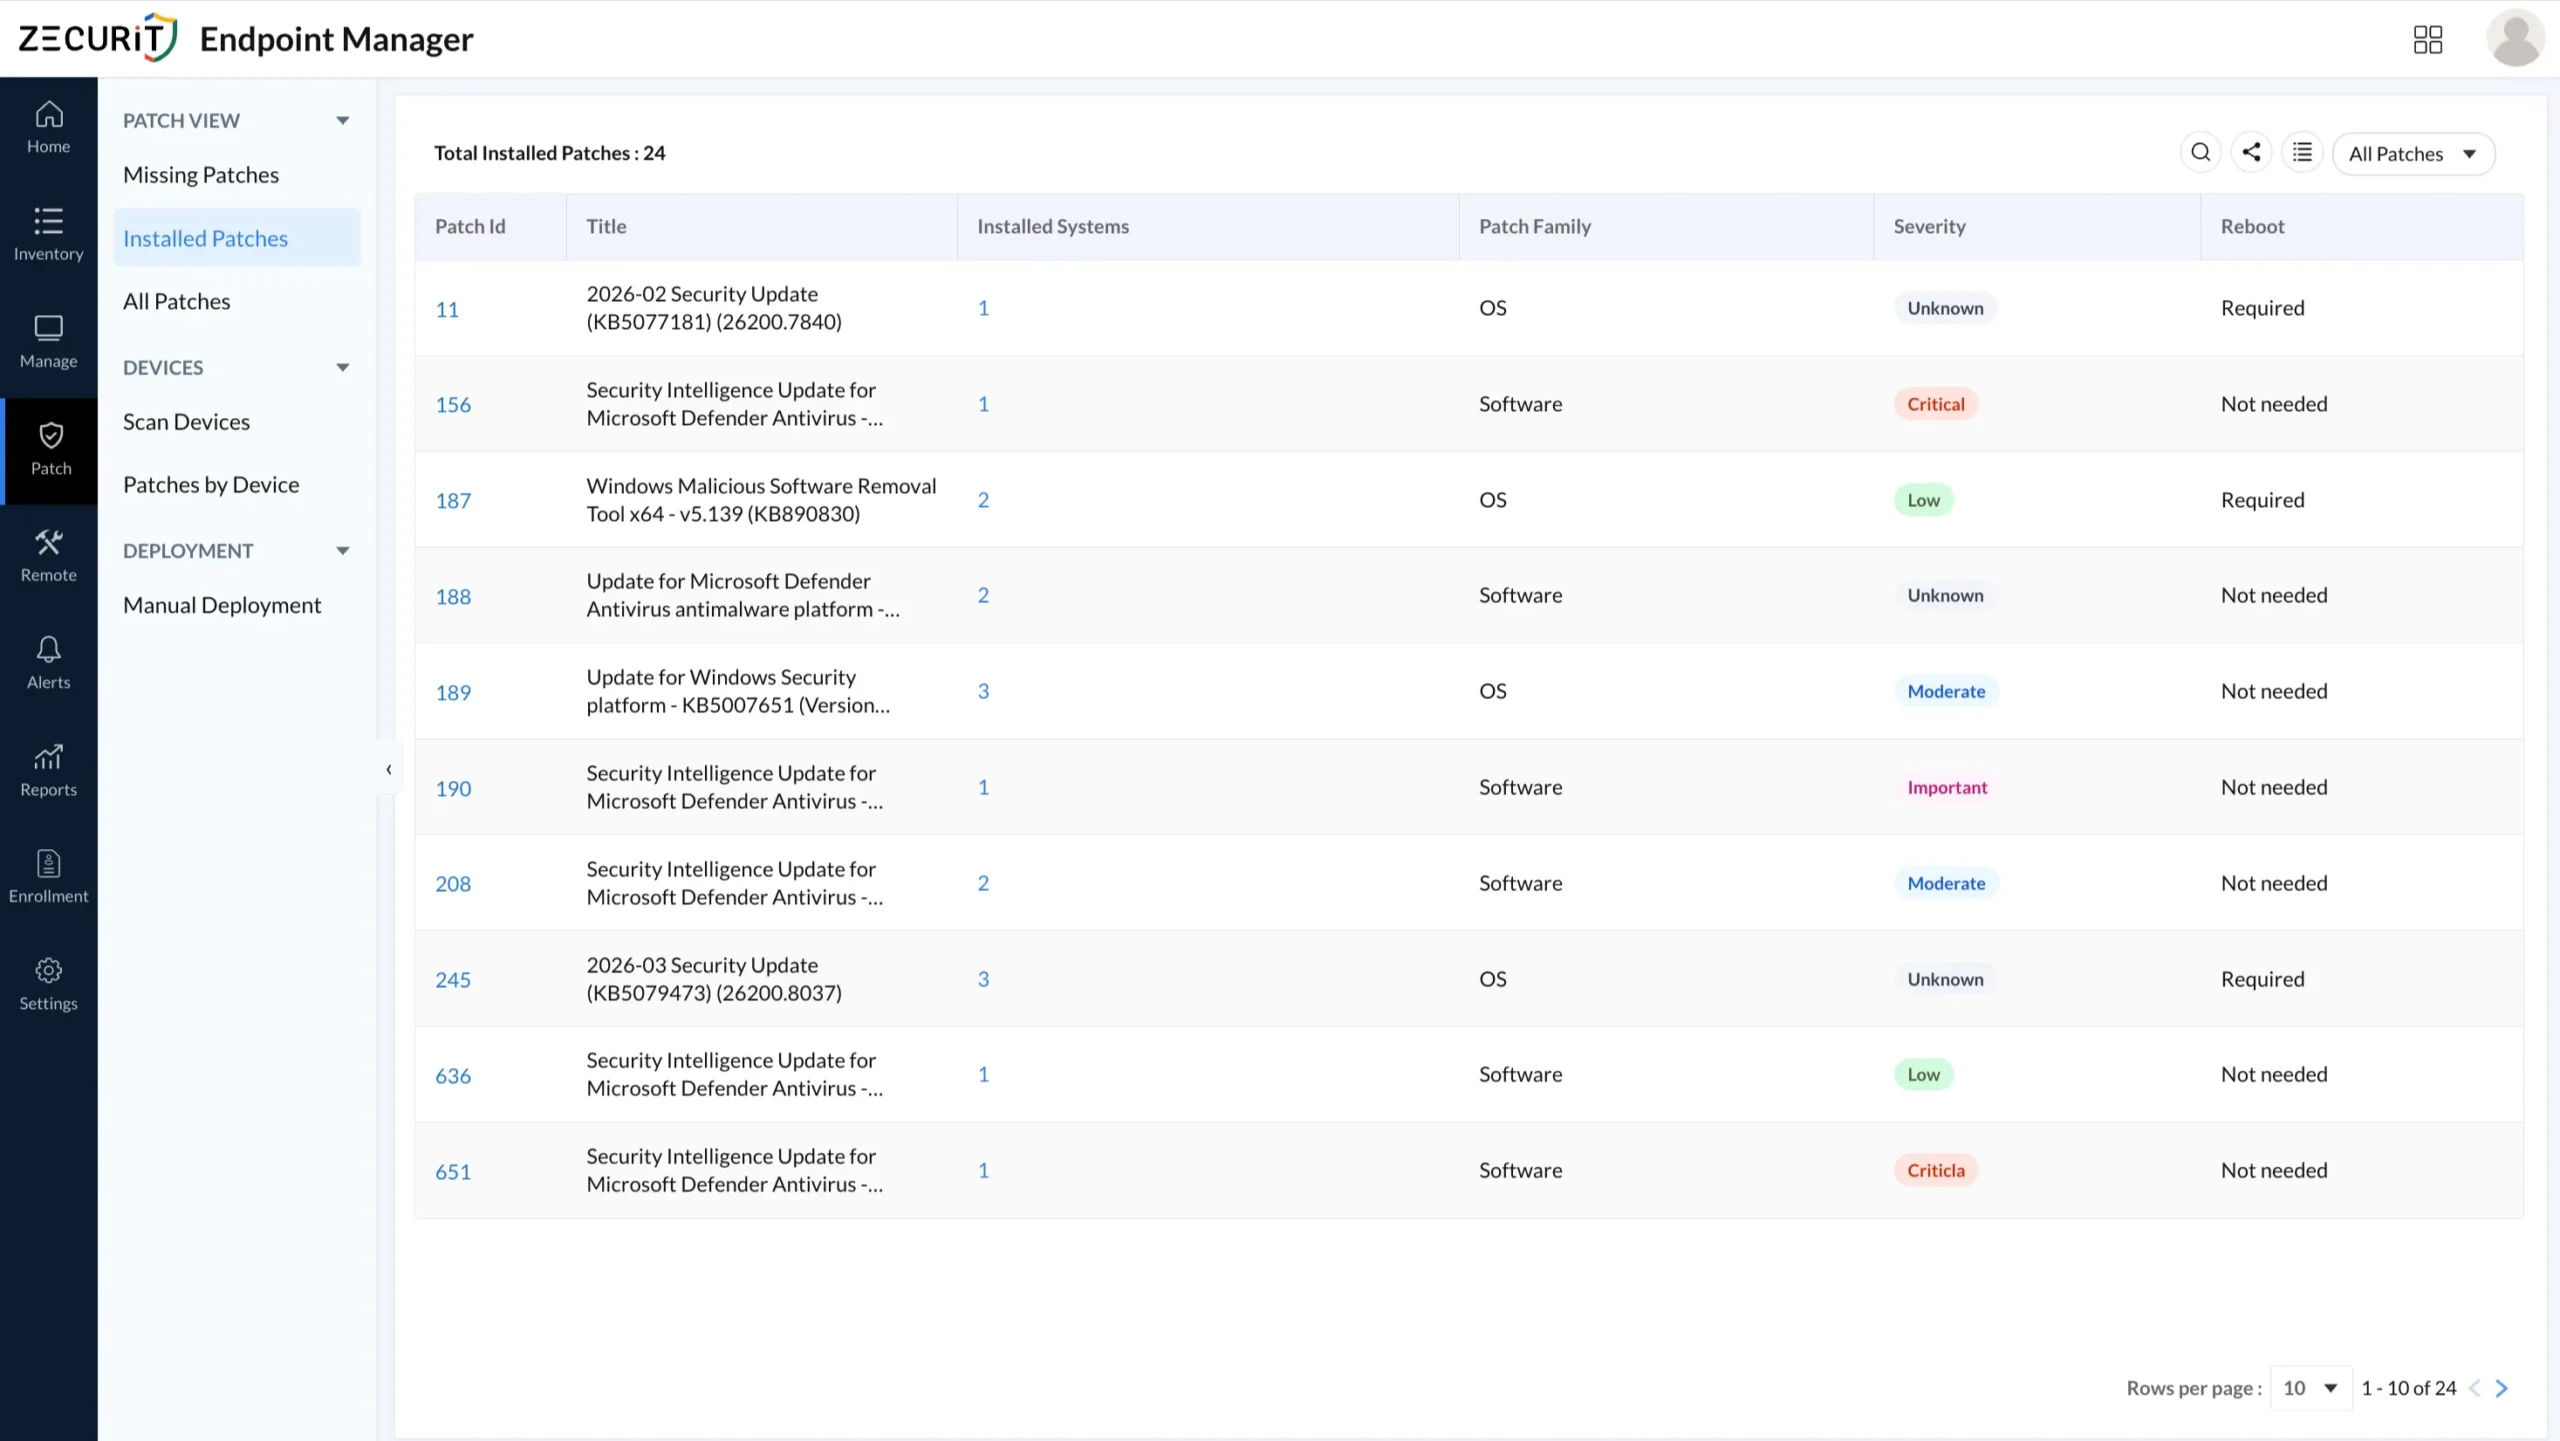Open Scan Devices page
This screenshot has height=1441, width=2560.
[187, 422]
